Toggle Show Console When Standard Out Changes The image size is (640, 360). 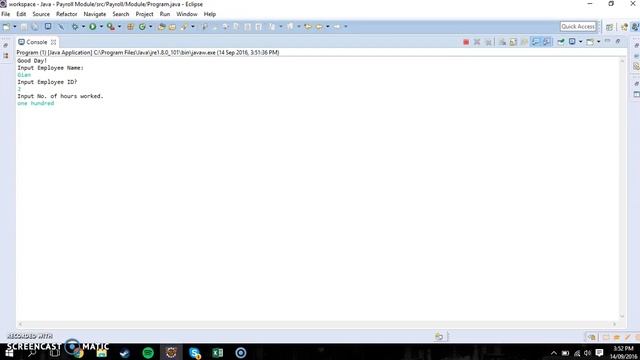click(536, 42)
